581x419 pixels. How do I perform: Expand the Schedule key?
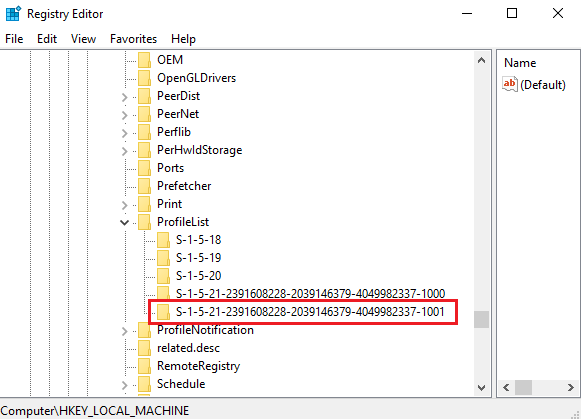pos(124,385)
